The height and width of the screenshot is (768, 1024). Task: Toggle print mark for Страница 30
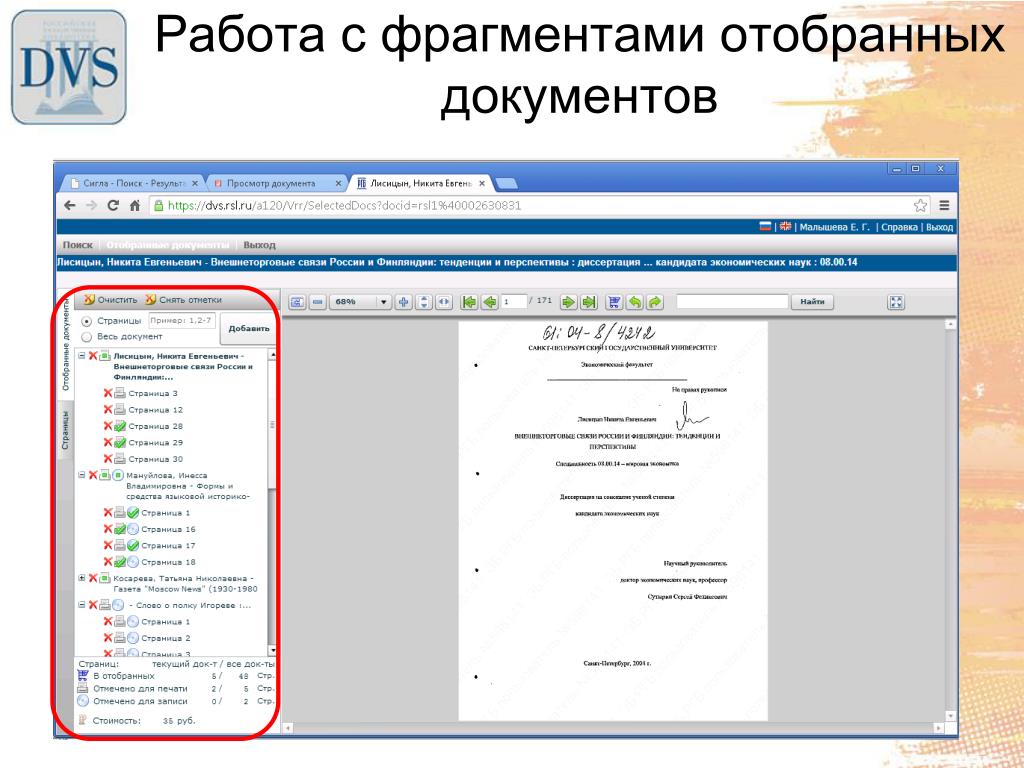[120, 458]
